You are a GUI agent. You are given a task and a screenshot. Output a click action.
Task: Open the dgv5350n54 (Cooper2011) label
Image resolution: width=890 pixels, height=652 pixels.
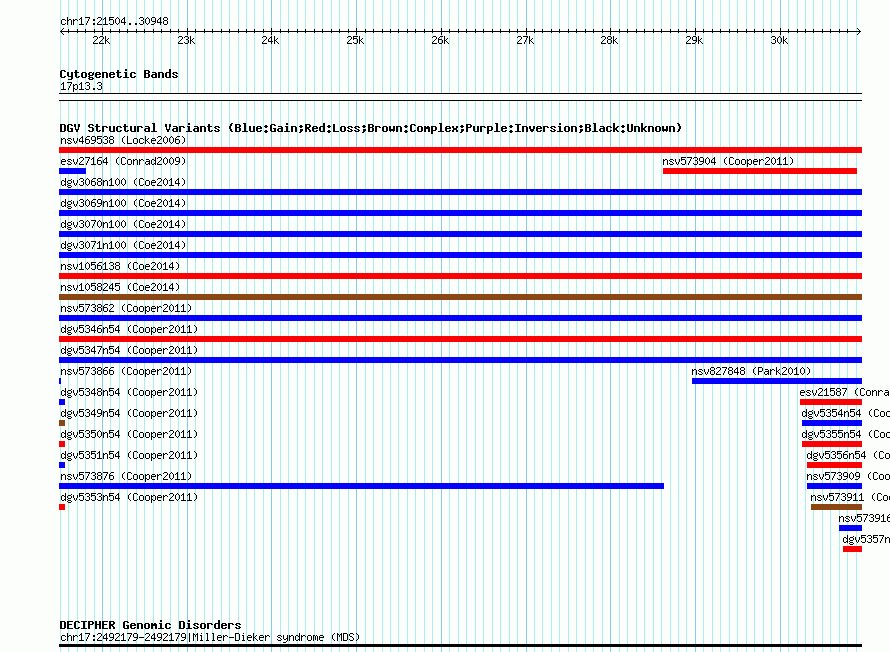click(129, 434)
